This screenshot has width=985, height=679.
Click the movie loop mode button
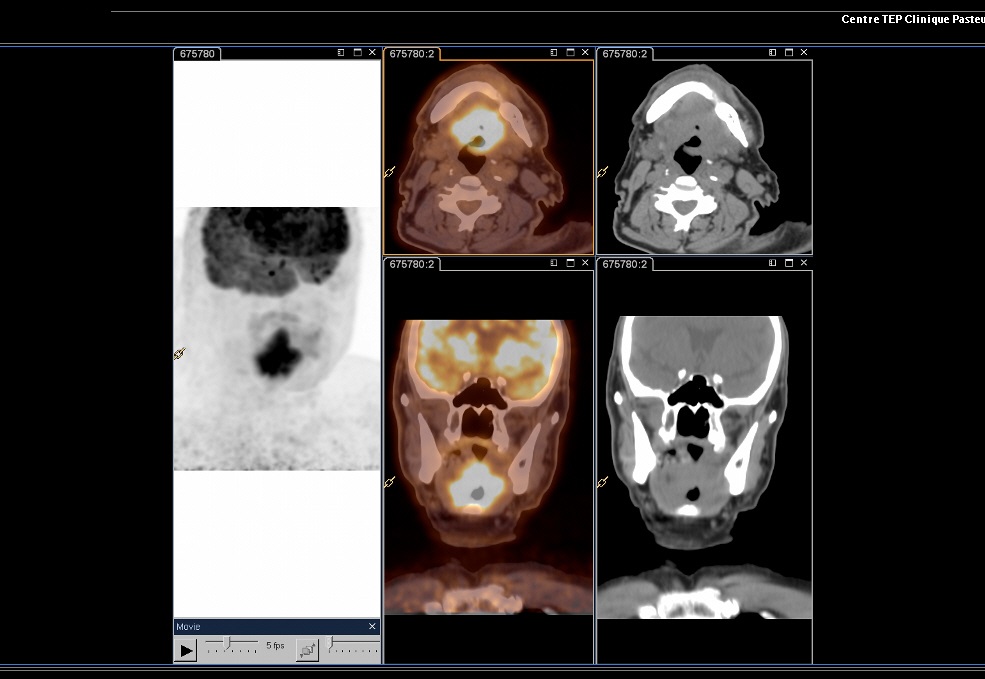tap(307, 651)
